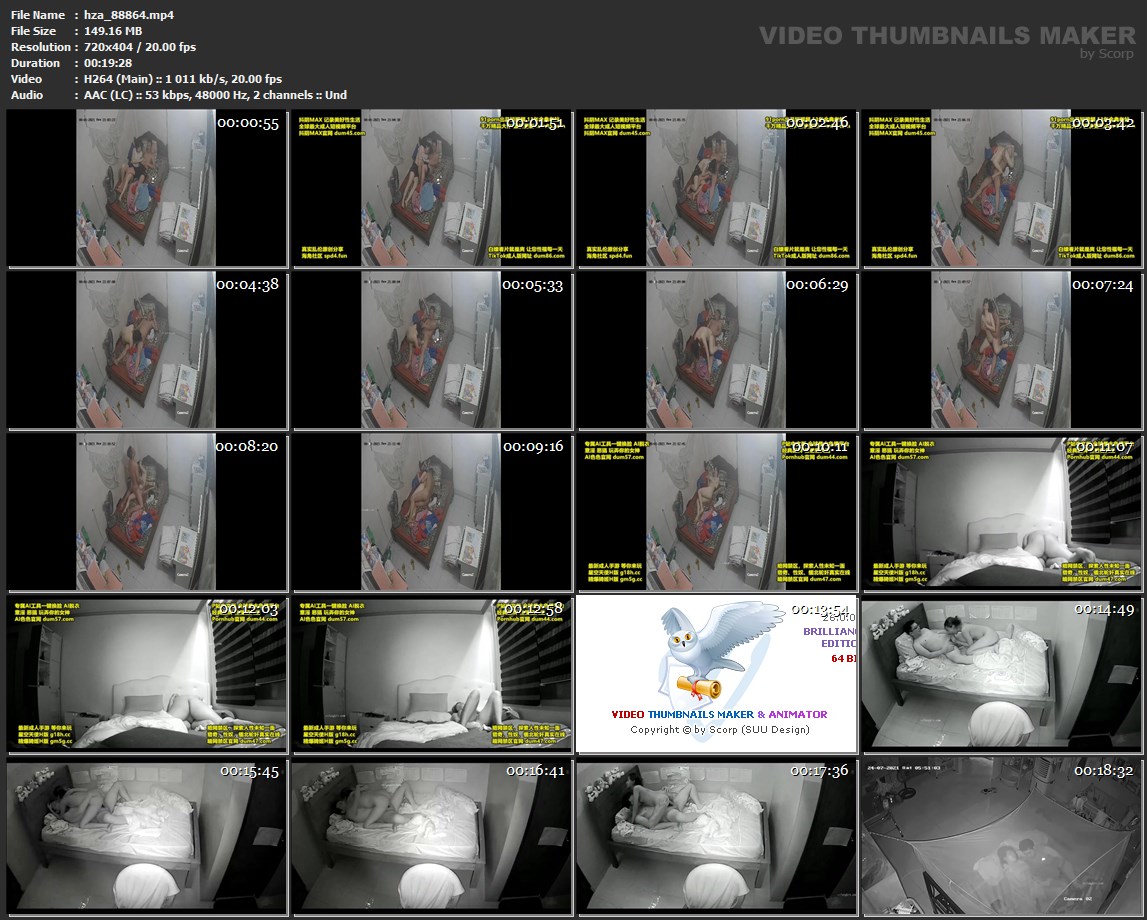Open the thumbnail at timestamp 00:00:55
This screenshot has height=920, width=1147.
click(x=147, y=189)
